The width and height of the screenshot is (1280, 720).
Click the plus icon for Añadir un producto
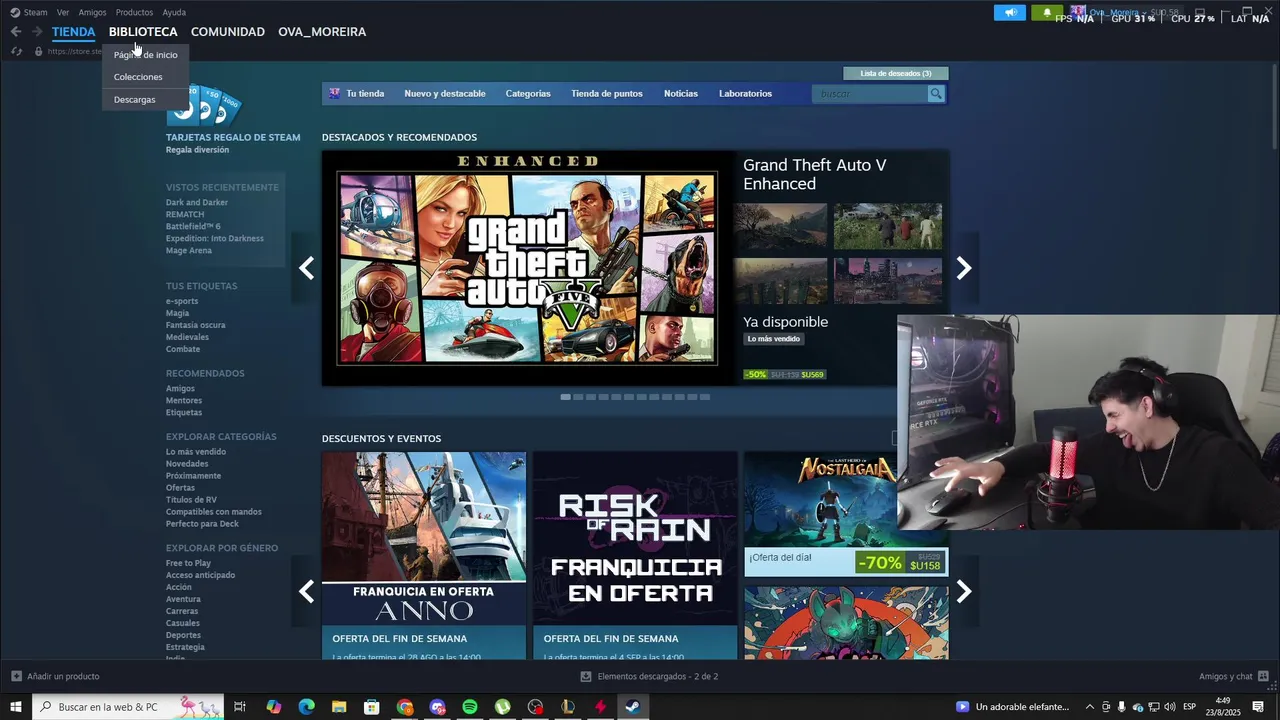(16, 676)
